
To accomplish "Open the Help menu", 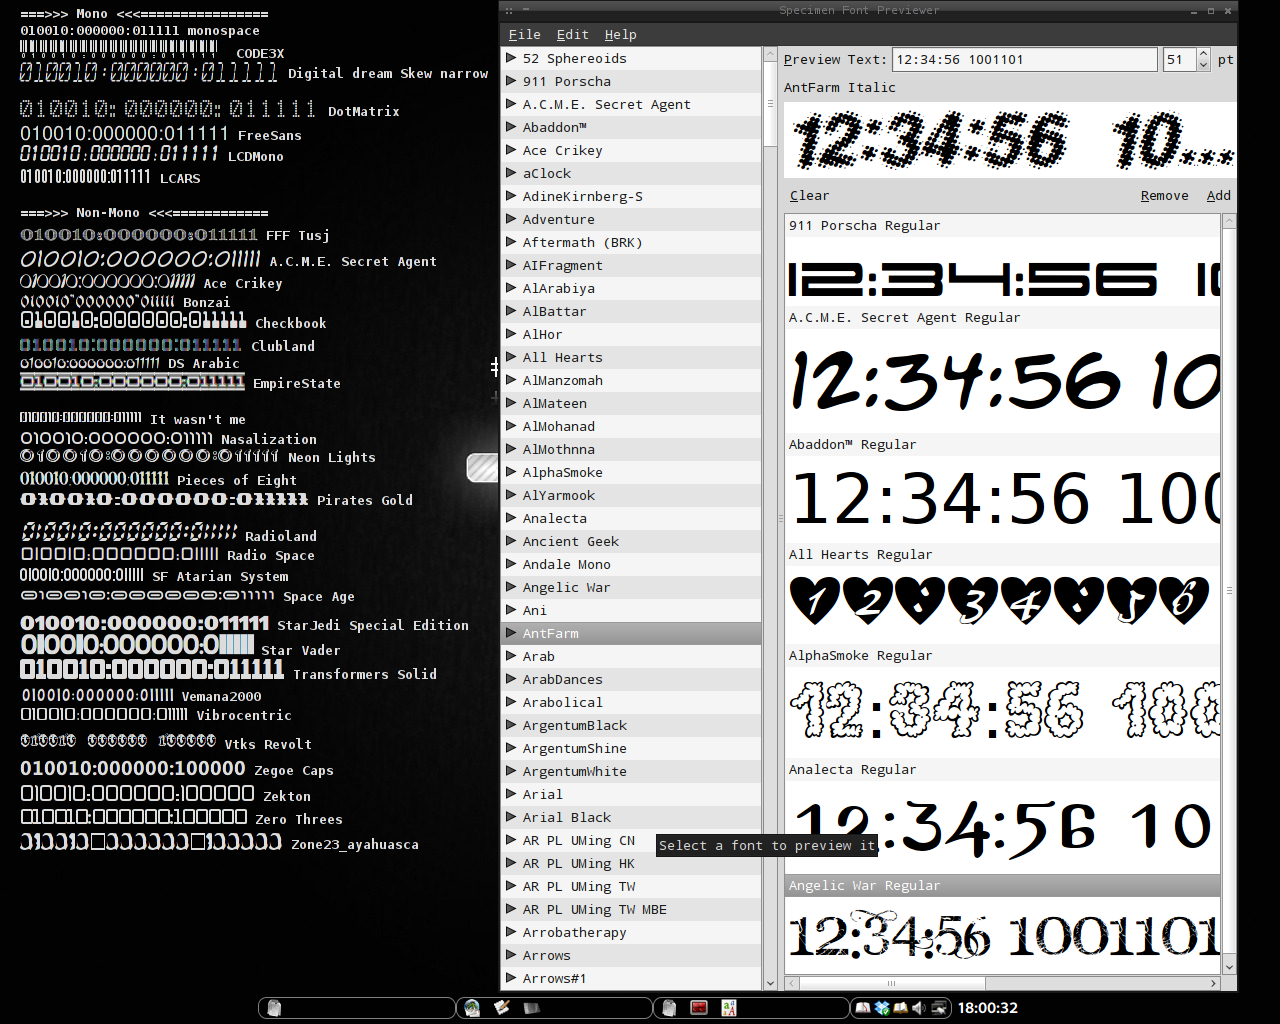I will (620, 34).
